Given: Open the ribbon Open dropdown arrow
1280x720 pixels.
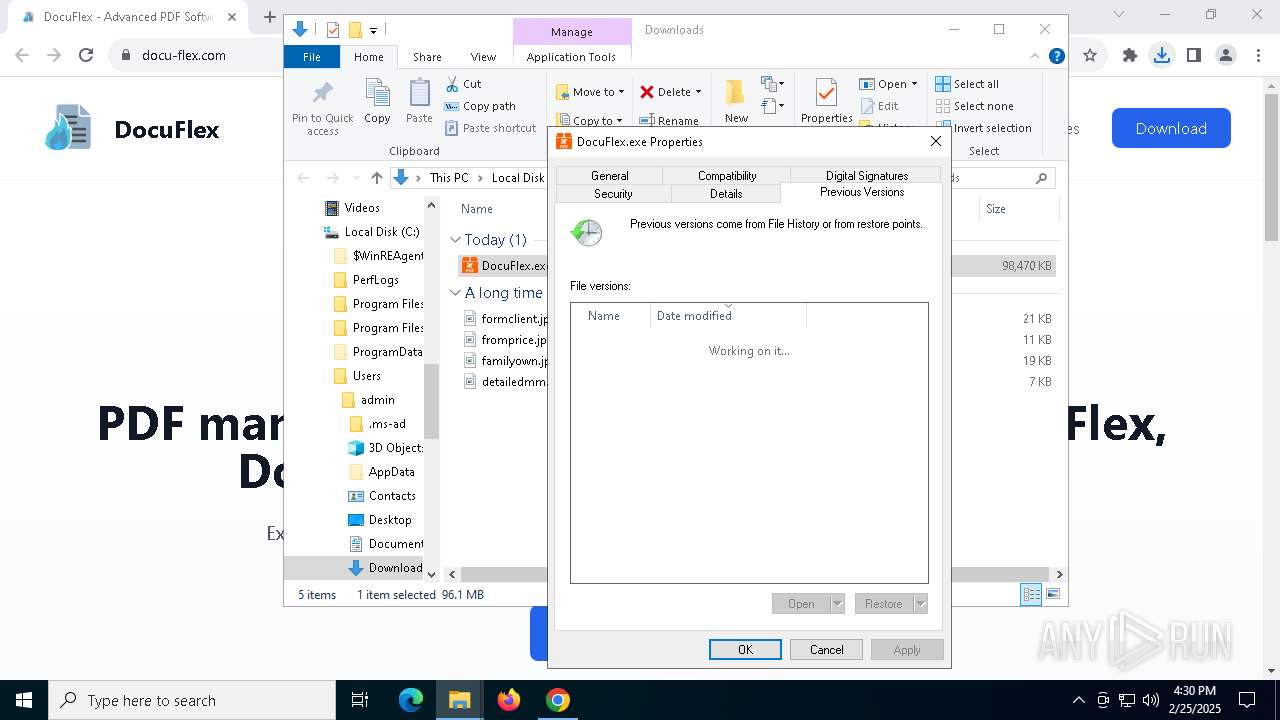Looking at the screenshot, I should [914, 84].
